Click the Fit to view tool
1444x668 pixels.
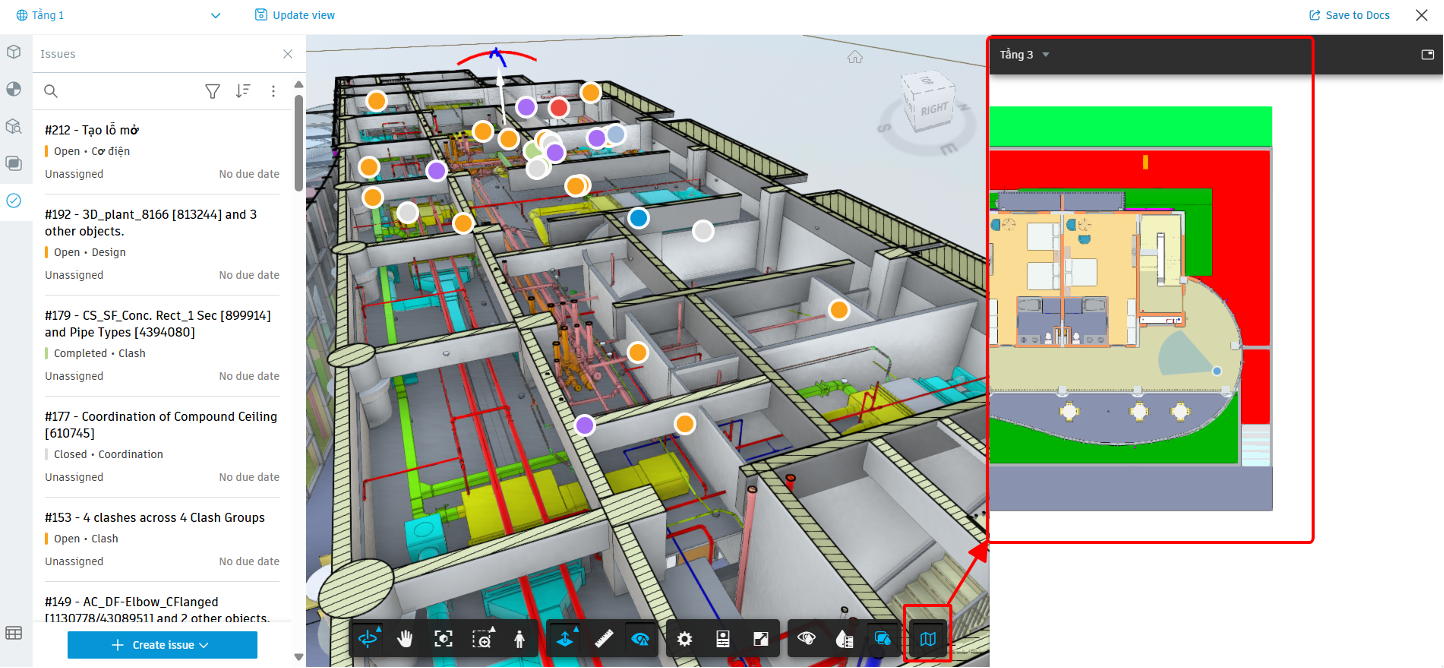444,640
